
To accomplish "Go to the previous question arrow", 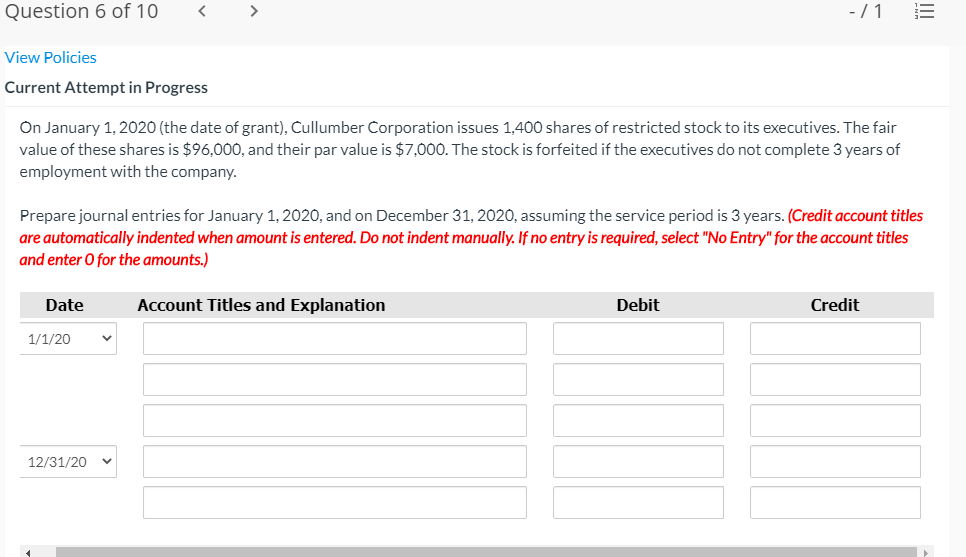I will tap(201, 11).
